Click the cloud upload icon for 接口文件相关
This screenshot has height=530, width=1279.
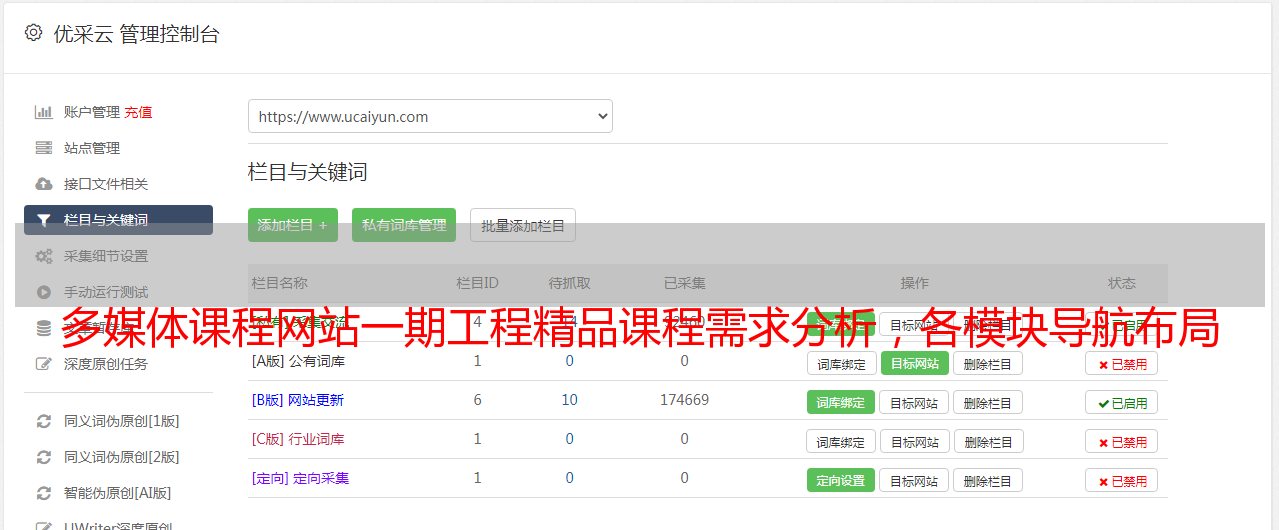pyautogui.click(x=43, y=184)
